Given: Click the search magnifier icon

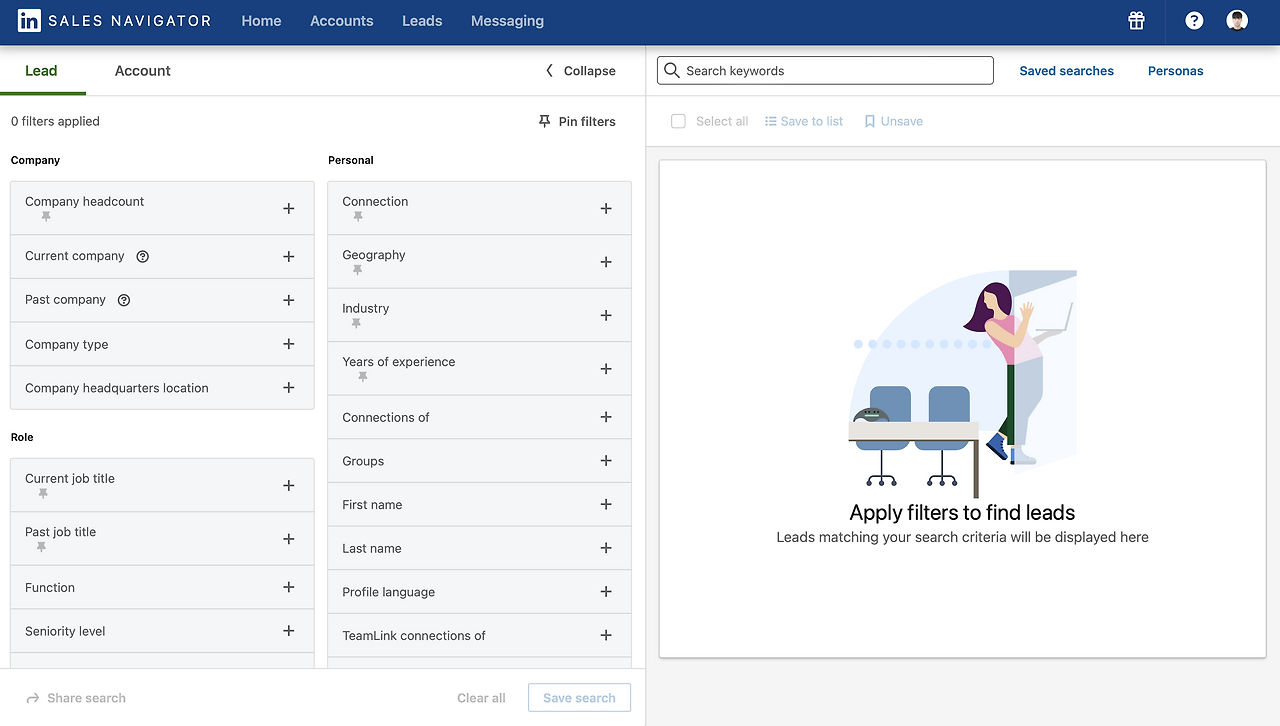Looking at the screenshot, I should (673, 71).
